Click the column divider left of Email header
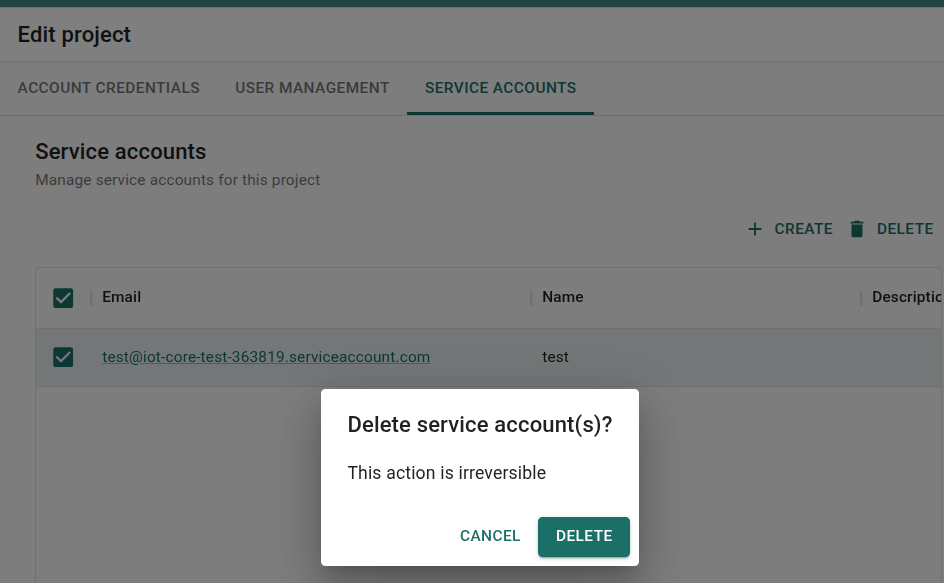This screenshot has width=944, height=583. coord(91,298)
